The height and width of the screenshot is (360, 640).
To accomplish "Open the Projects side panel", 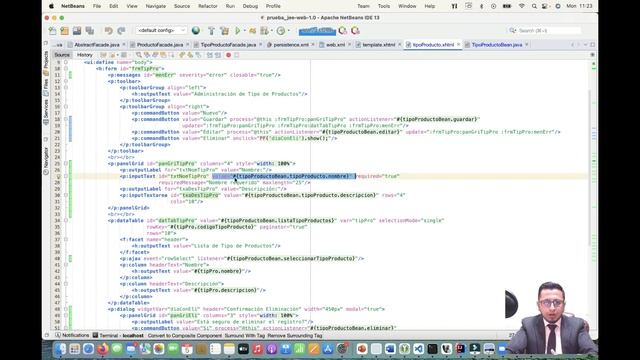I will (x=46, y=63).
